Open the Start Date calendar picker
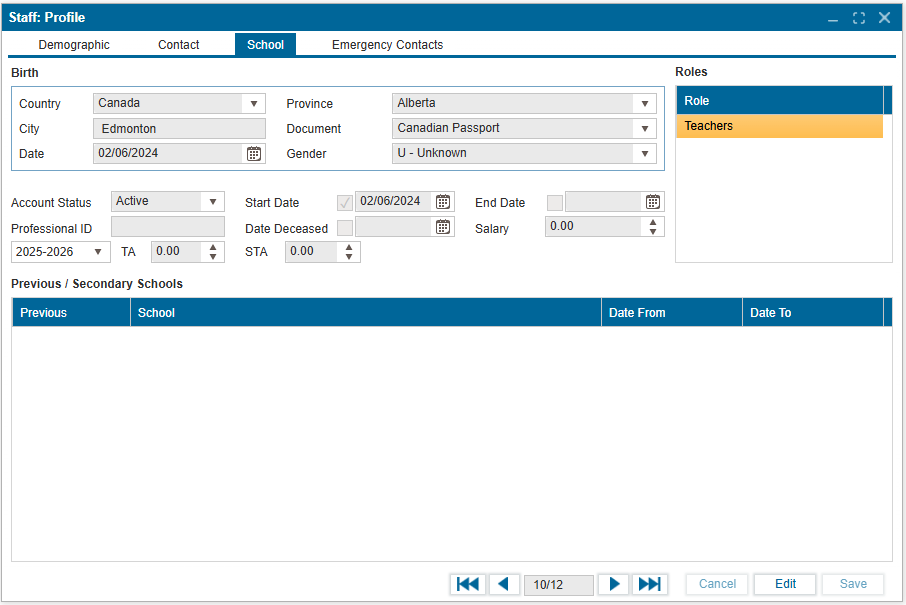The height and width of the screenshot is (605, 906). point(443,202)
